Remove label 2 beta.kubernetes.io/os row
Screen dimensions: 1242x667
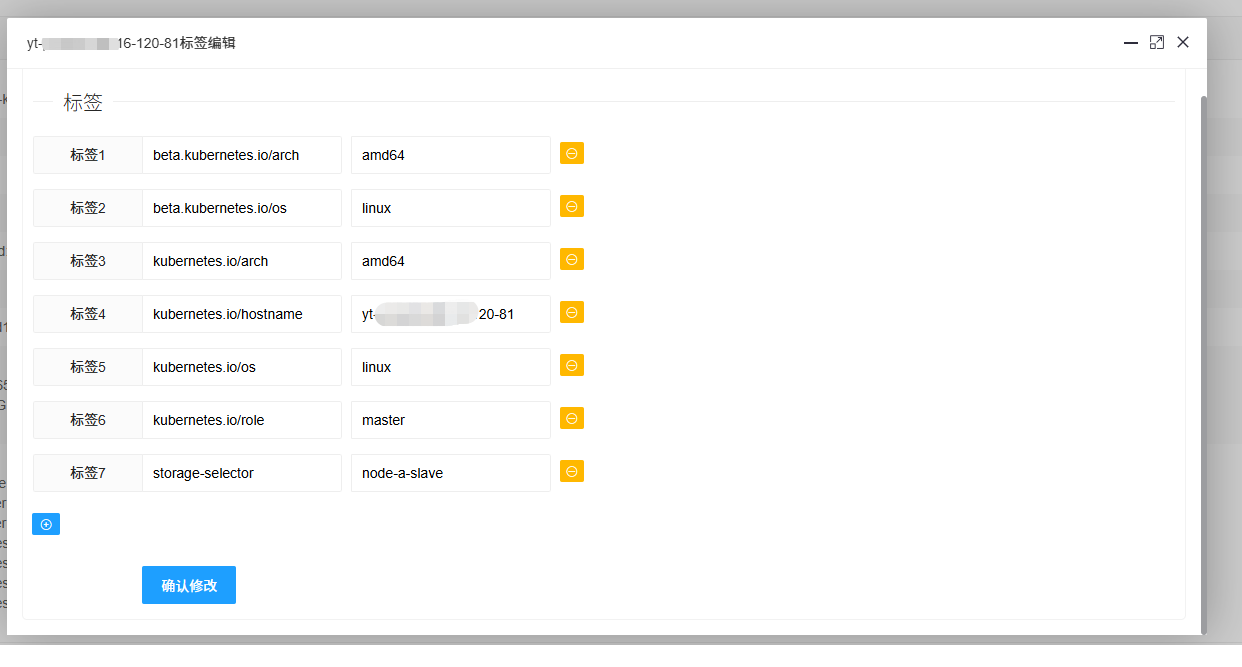point(572,206)
